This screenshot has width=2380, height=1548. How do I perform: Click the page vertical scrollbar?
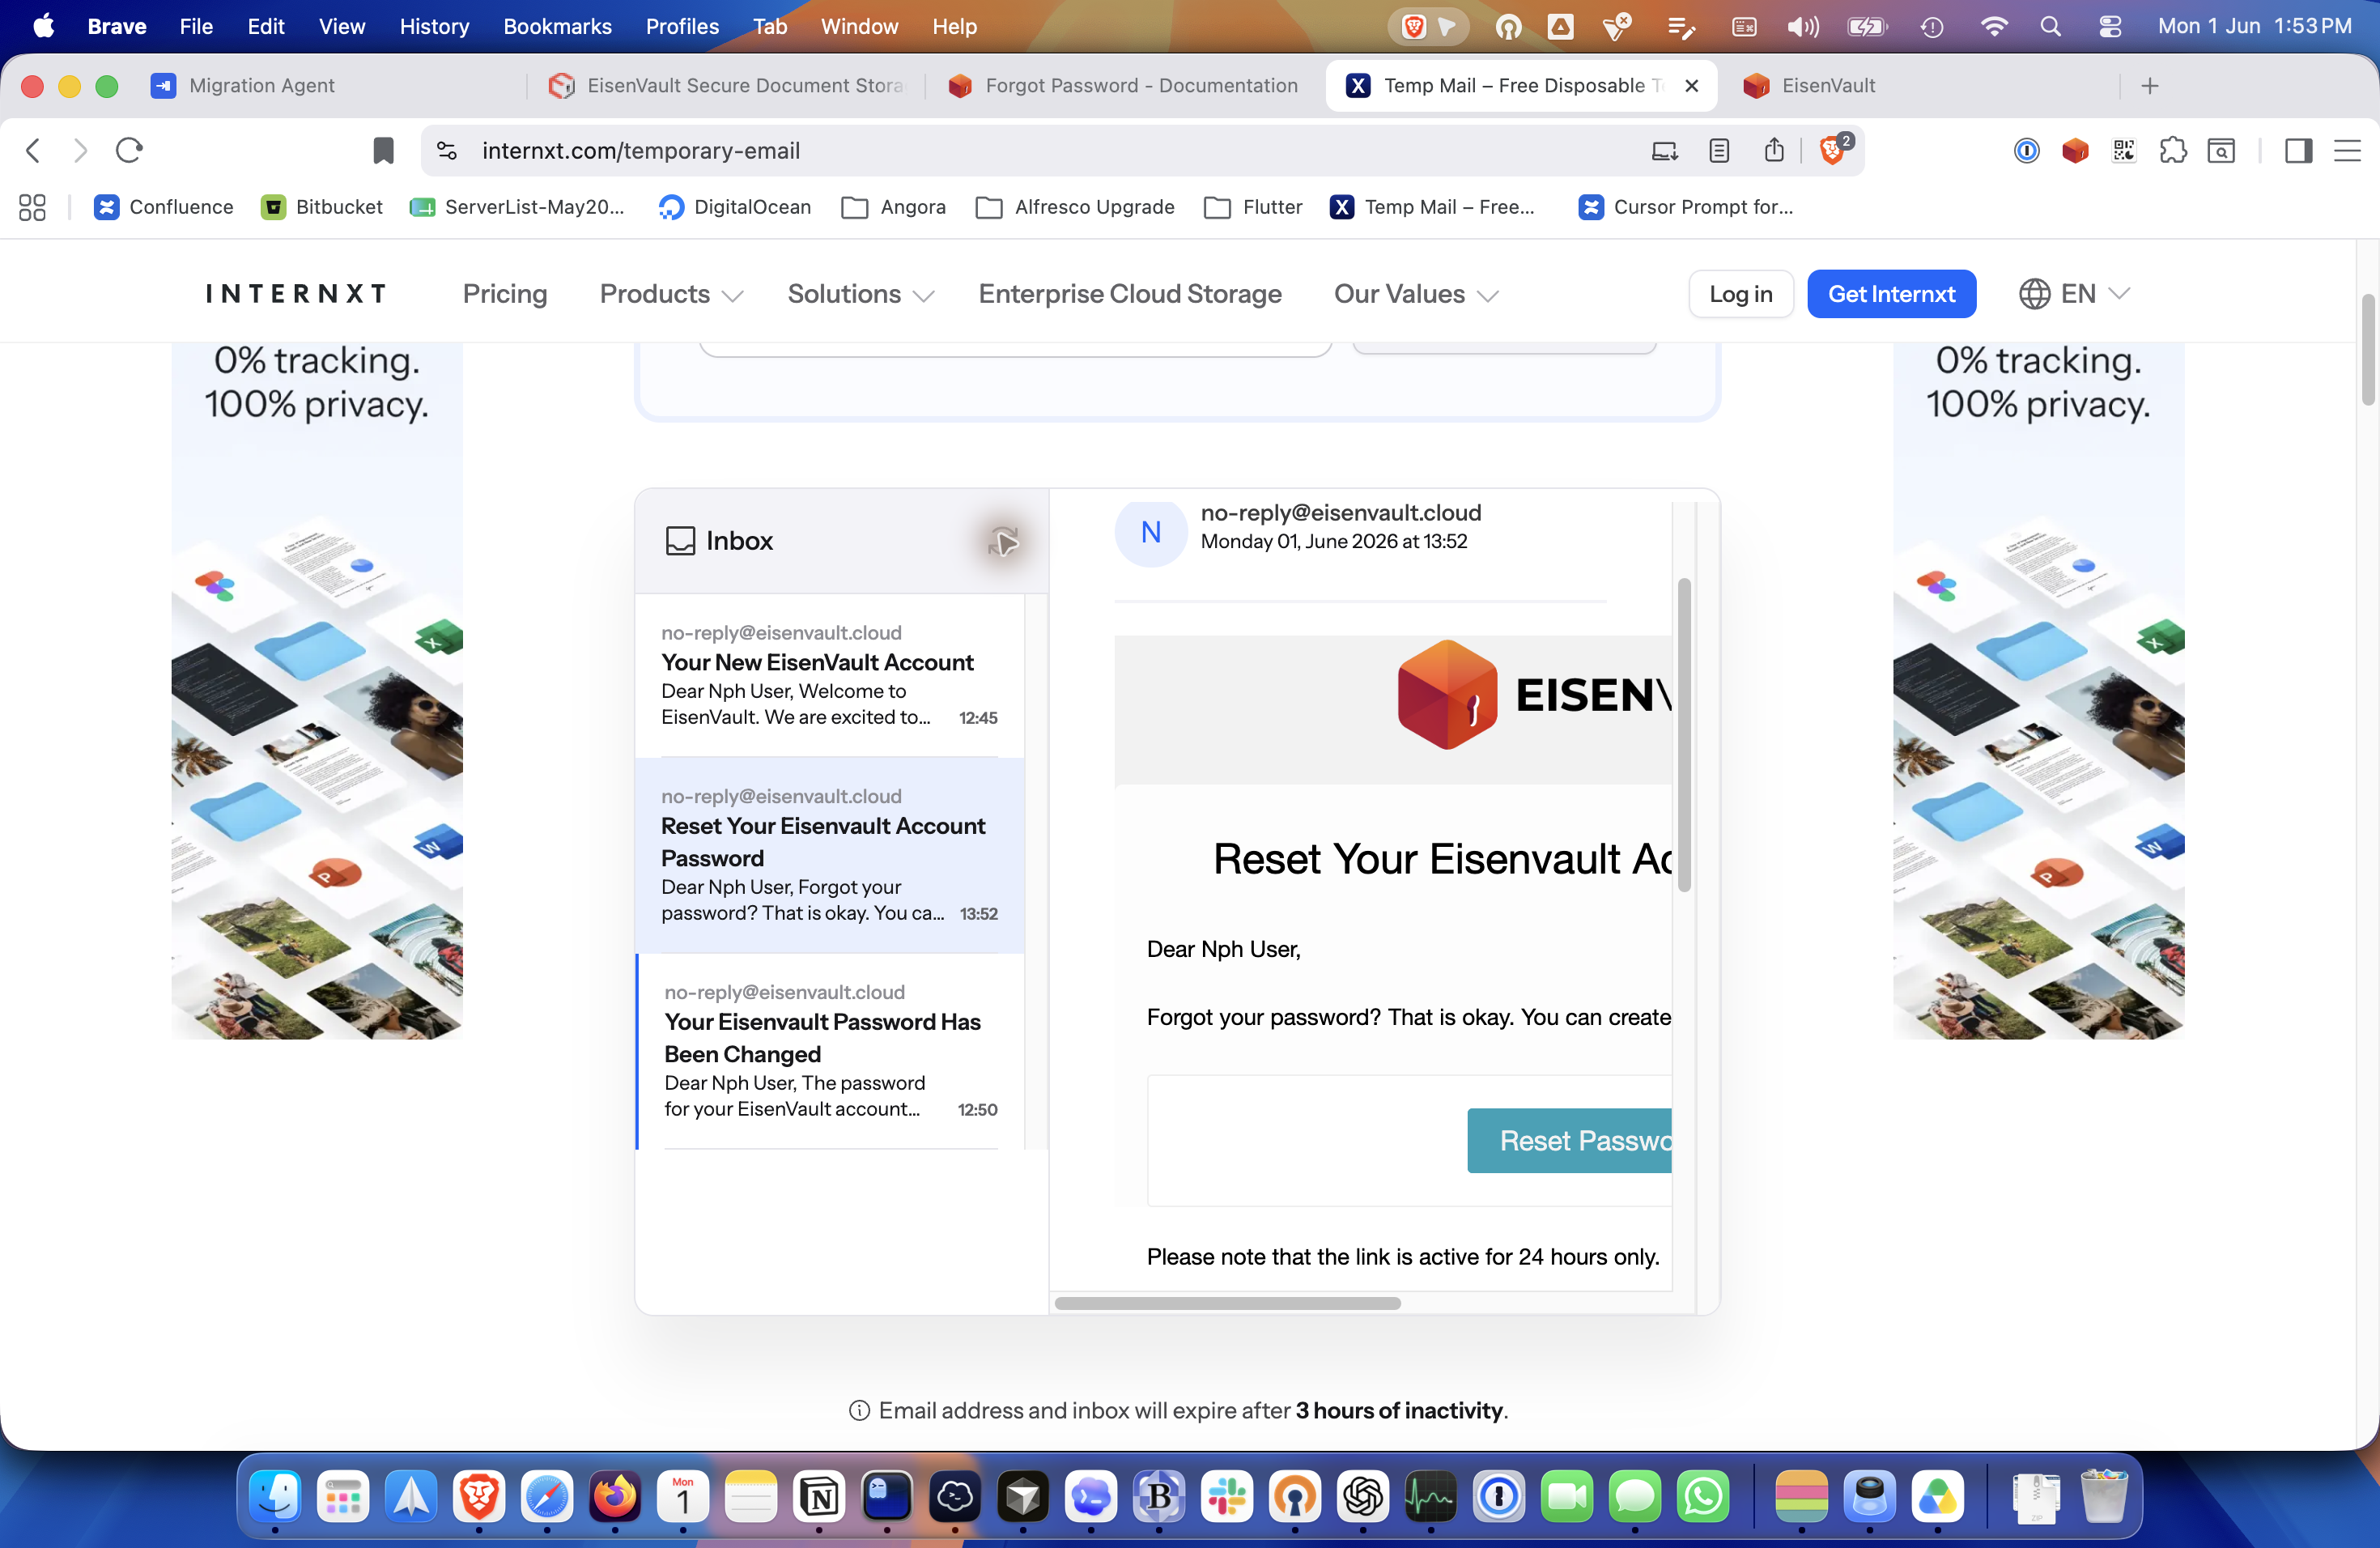click(x=2368, y=350)
